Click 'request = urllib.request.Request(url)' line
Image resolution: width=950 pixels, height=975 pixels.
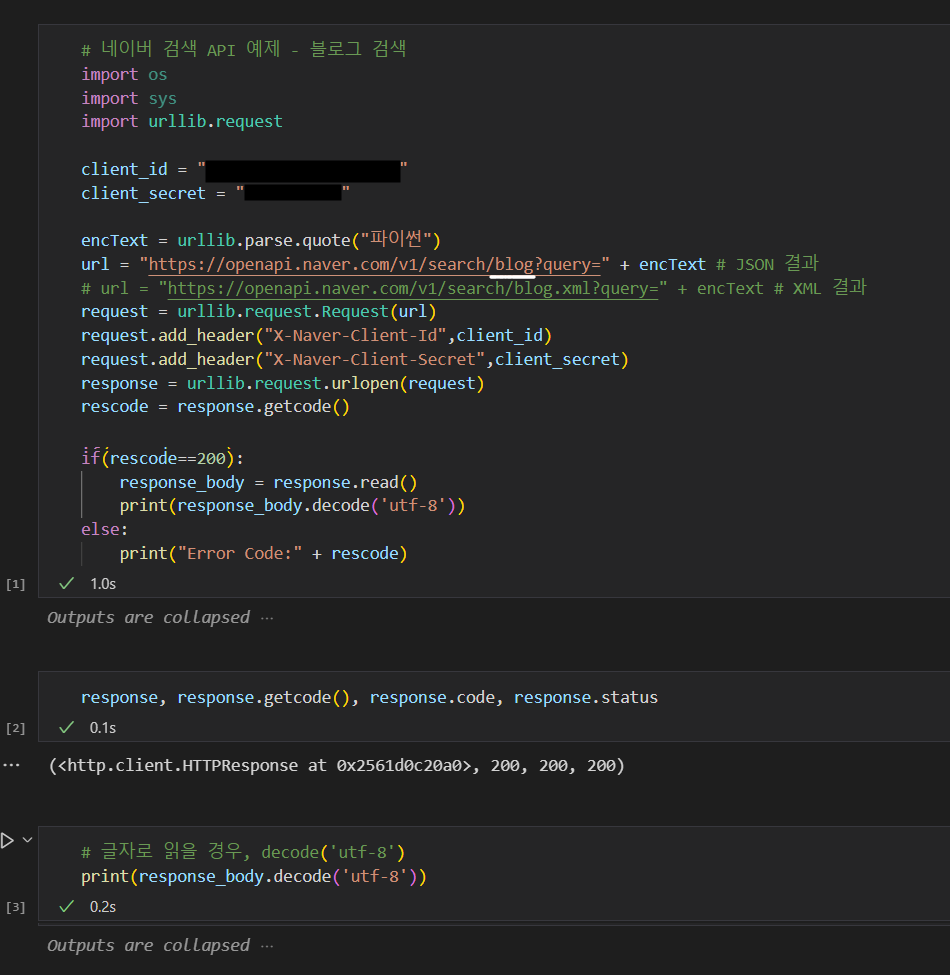point(259,312)
